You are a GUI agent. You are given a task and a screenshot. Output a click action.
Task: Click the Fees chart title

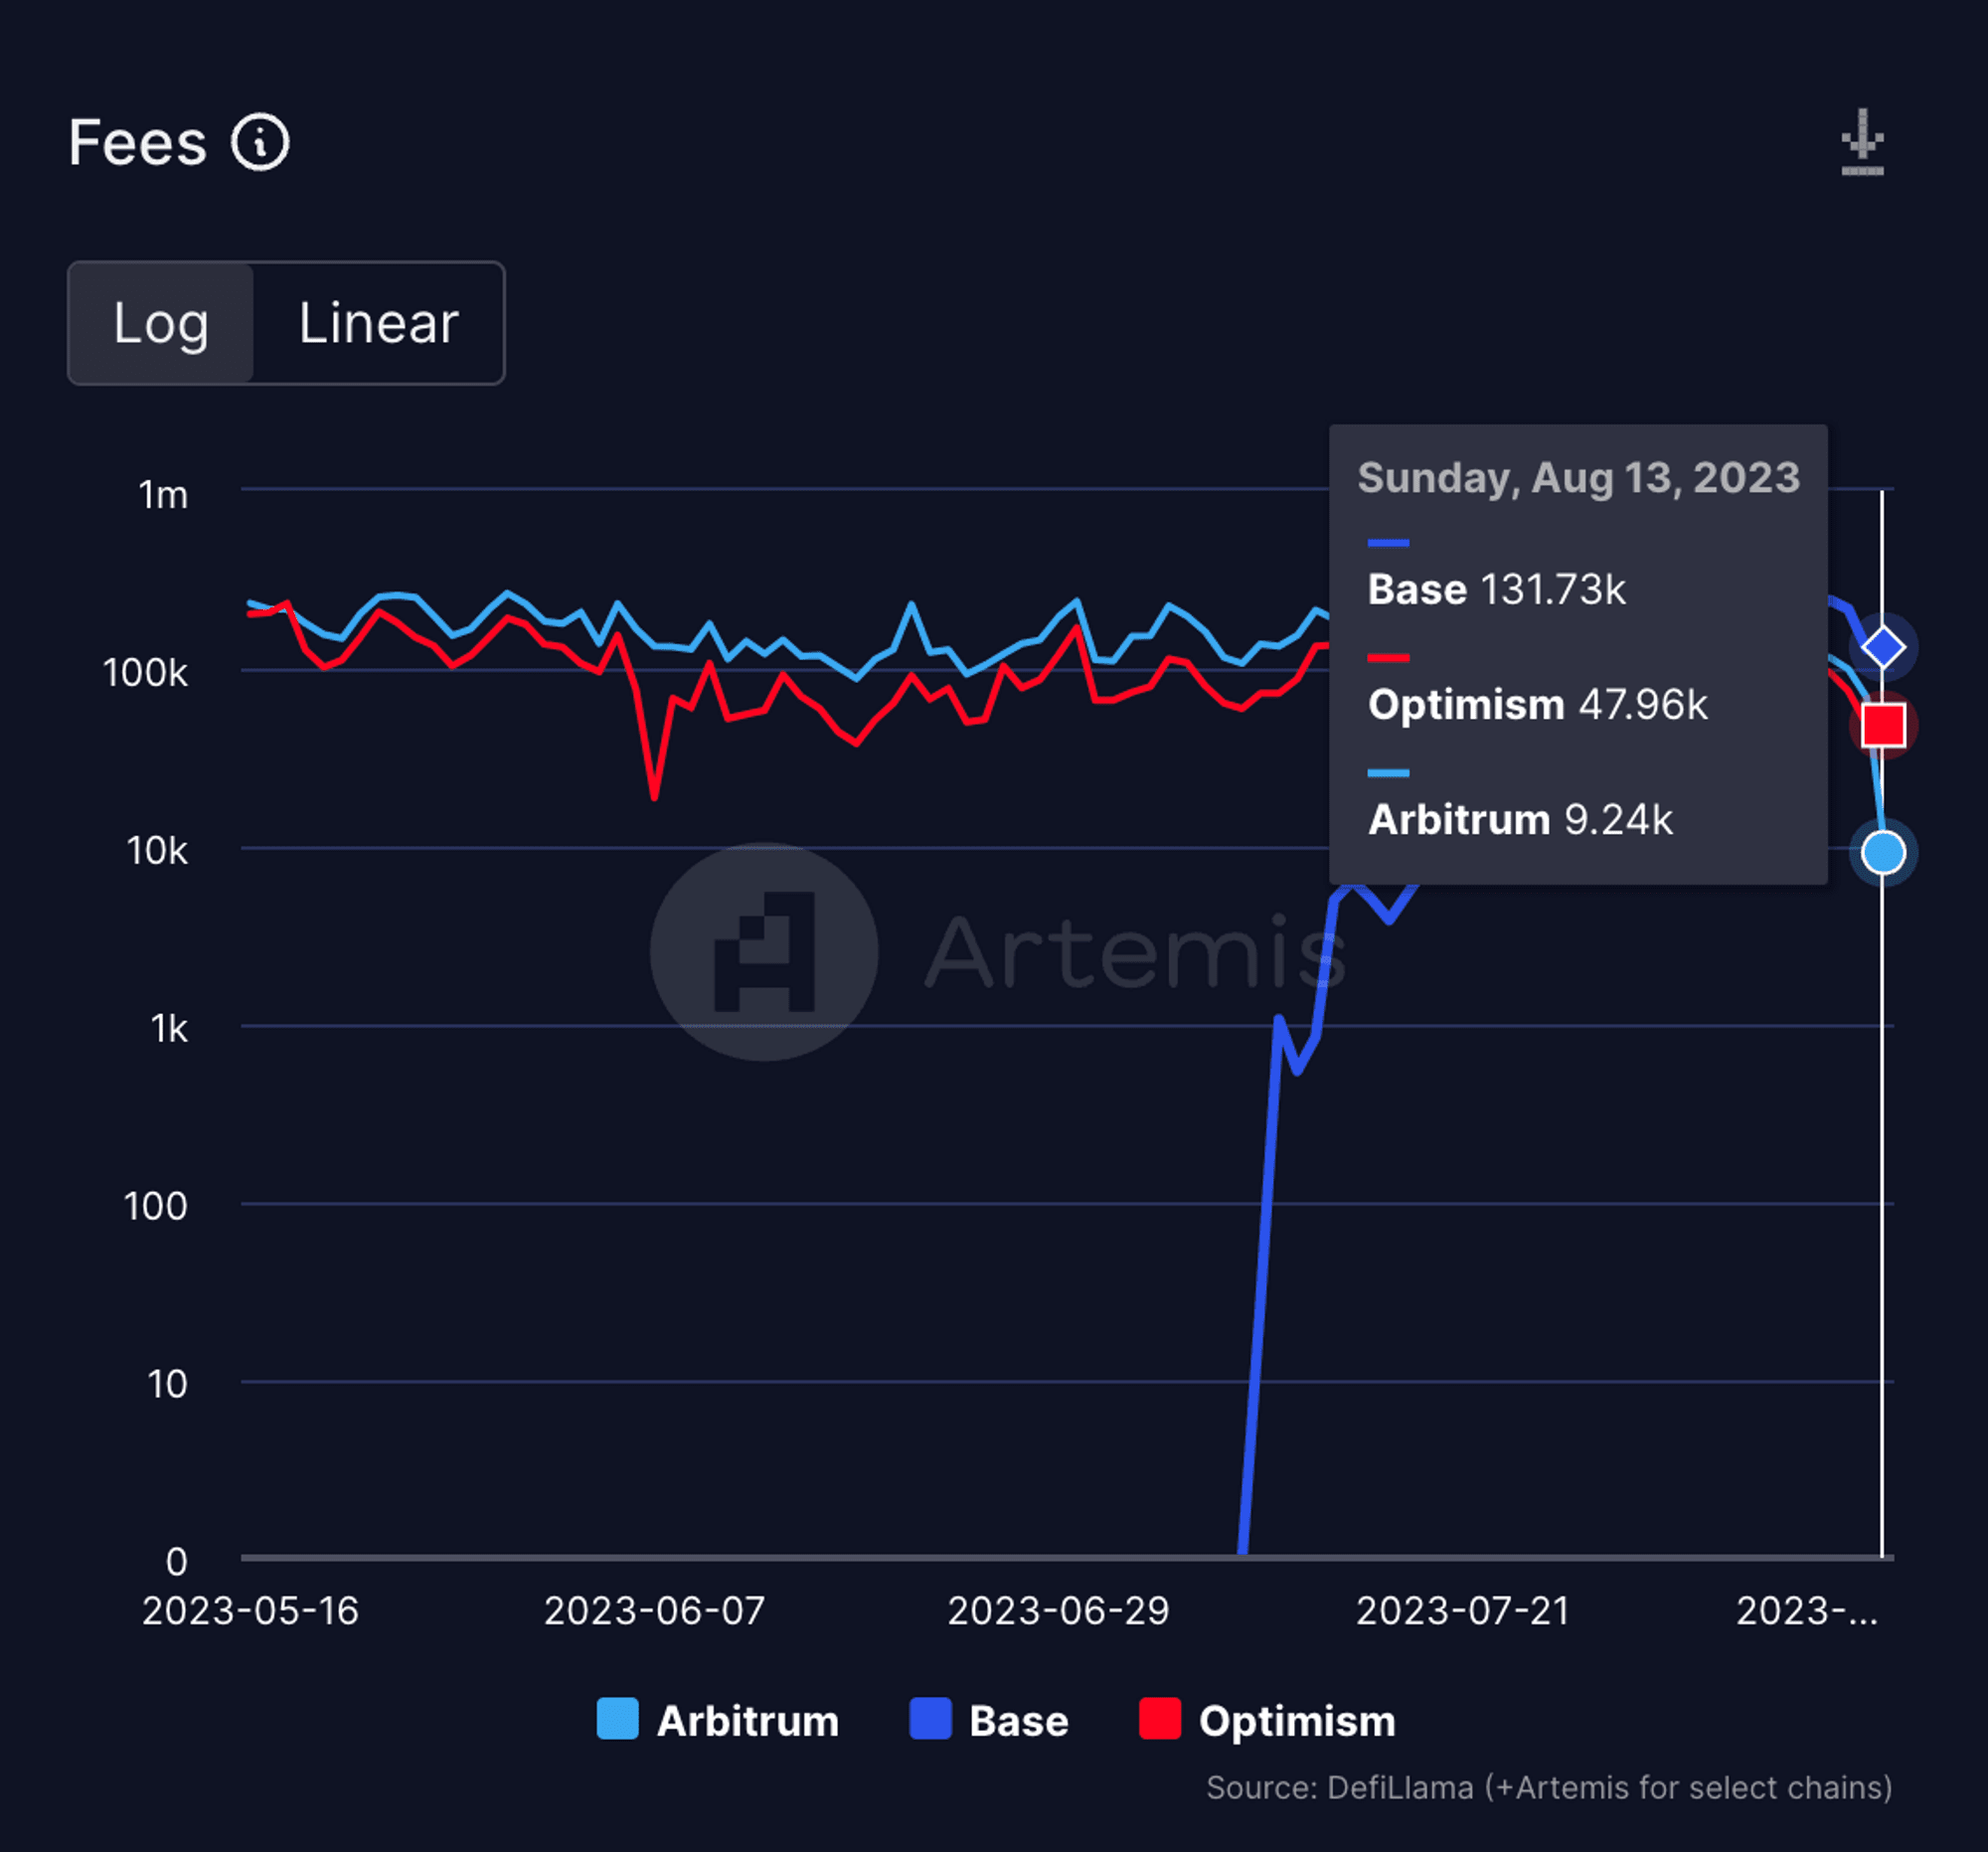[137, 143]
